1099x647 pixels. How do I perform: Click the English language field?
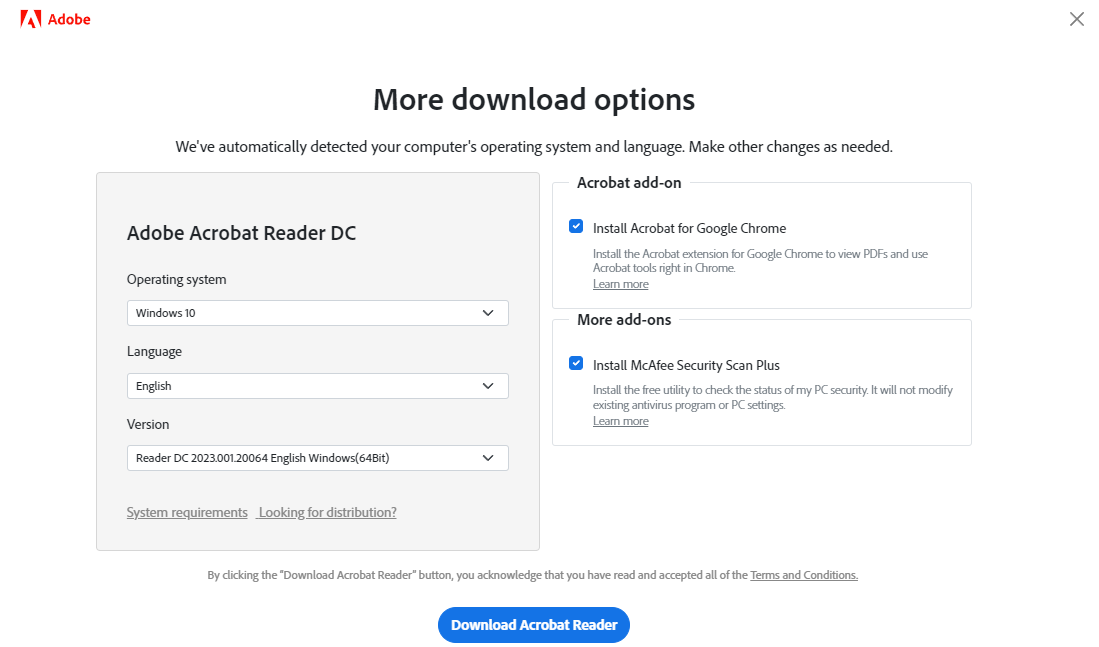(317, 385)
